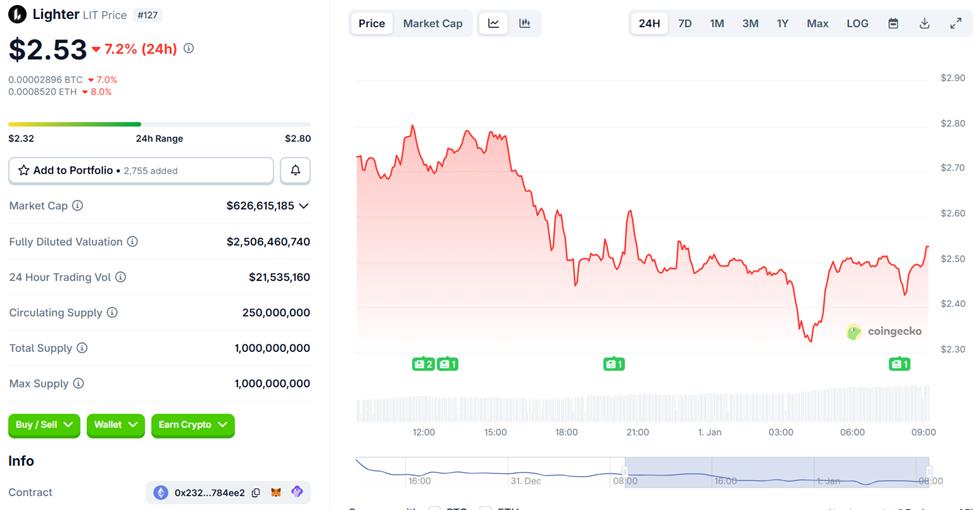Image resolution: width=975 pixels, height=510 pixels.
Task: Expand chart to fullscreen
Action: (x=955, y=23)
